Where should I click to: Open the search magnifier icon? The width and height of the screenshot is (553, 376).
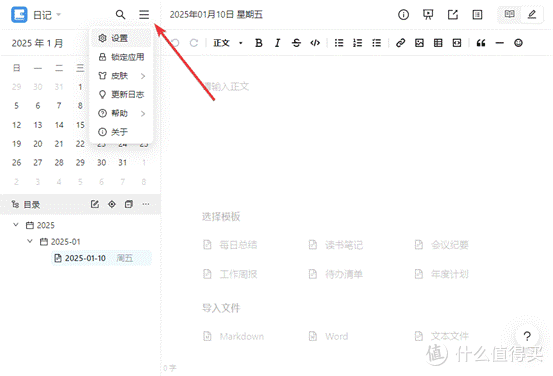click(x=120, y=14)
